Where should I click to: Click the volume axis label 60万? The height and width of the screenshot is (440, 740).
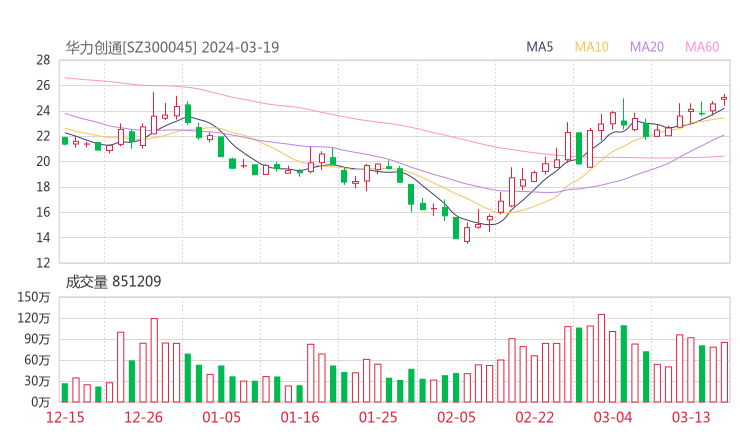(37, 360)
